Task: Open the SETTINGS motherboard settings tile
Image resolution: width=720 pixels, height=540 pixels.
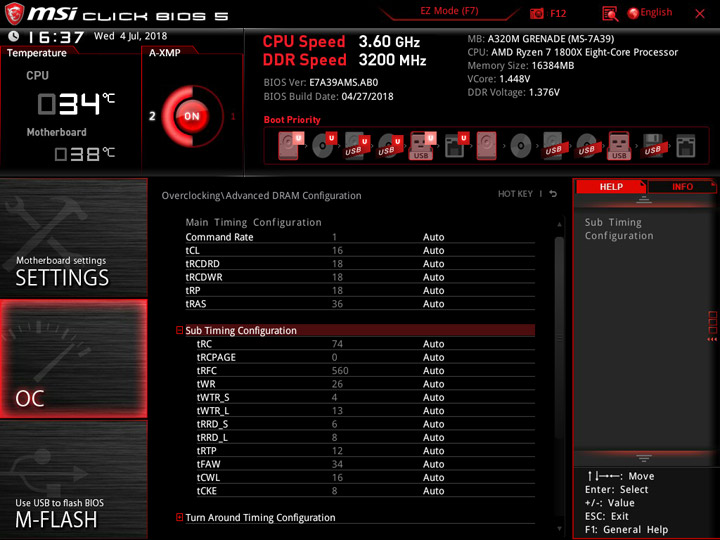Action: point(73,237)
